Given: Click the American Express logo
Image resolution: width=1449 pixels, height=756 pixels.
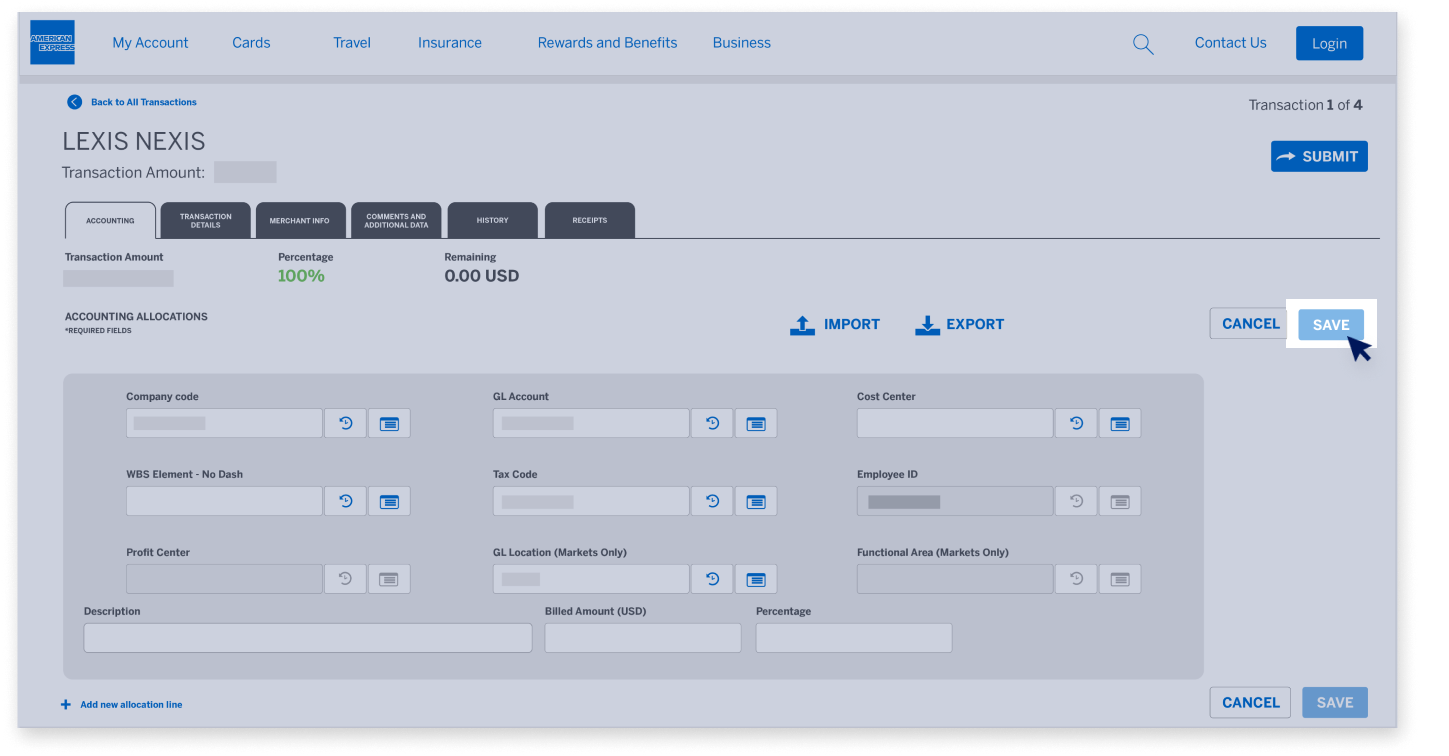Looking at the screenshot, I should [52, 42].
